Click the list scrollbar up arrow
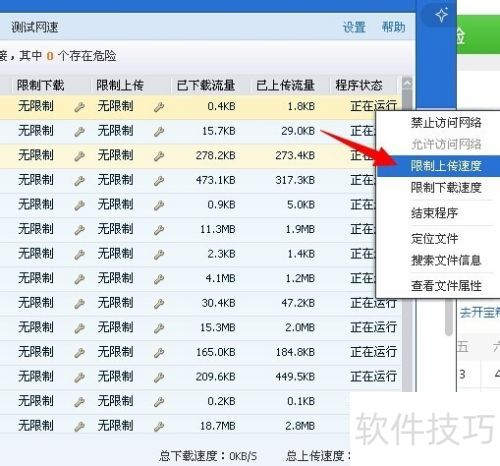The height and width of the screenshot is (466, 500). 407,83
